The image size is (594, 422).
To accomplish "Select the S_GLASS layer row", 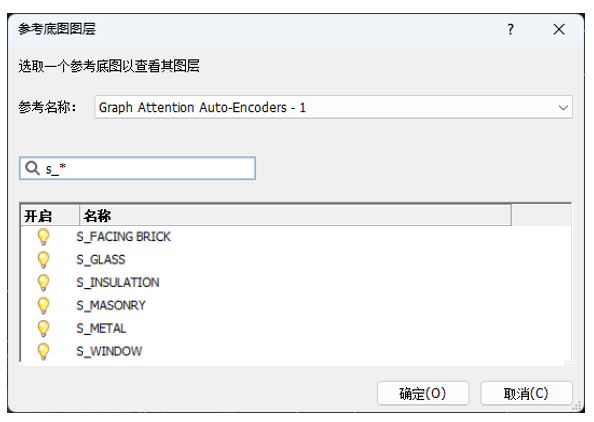I will 296,260.
